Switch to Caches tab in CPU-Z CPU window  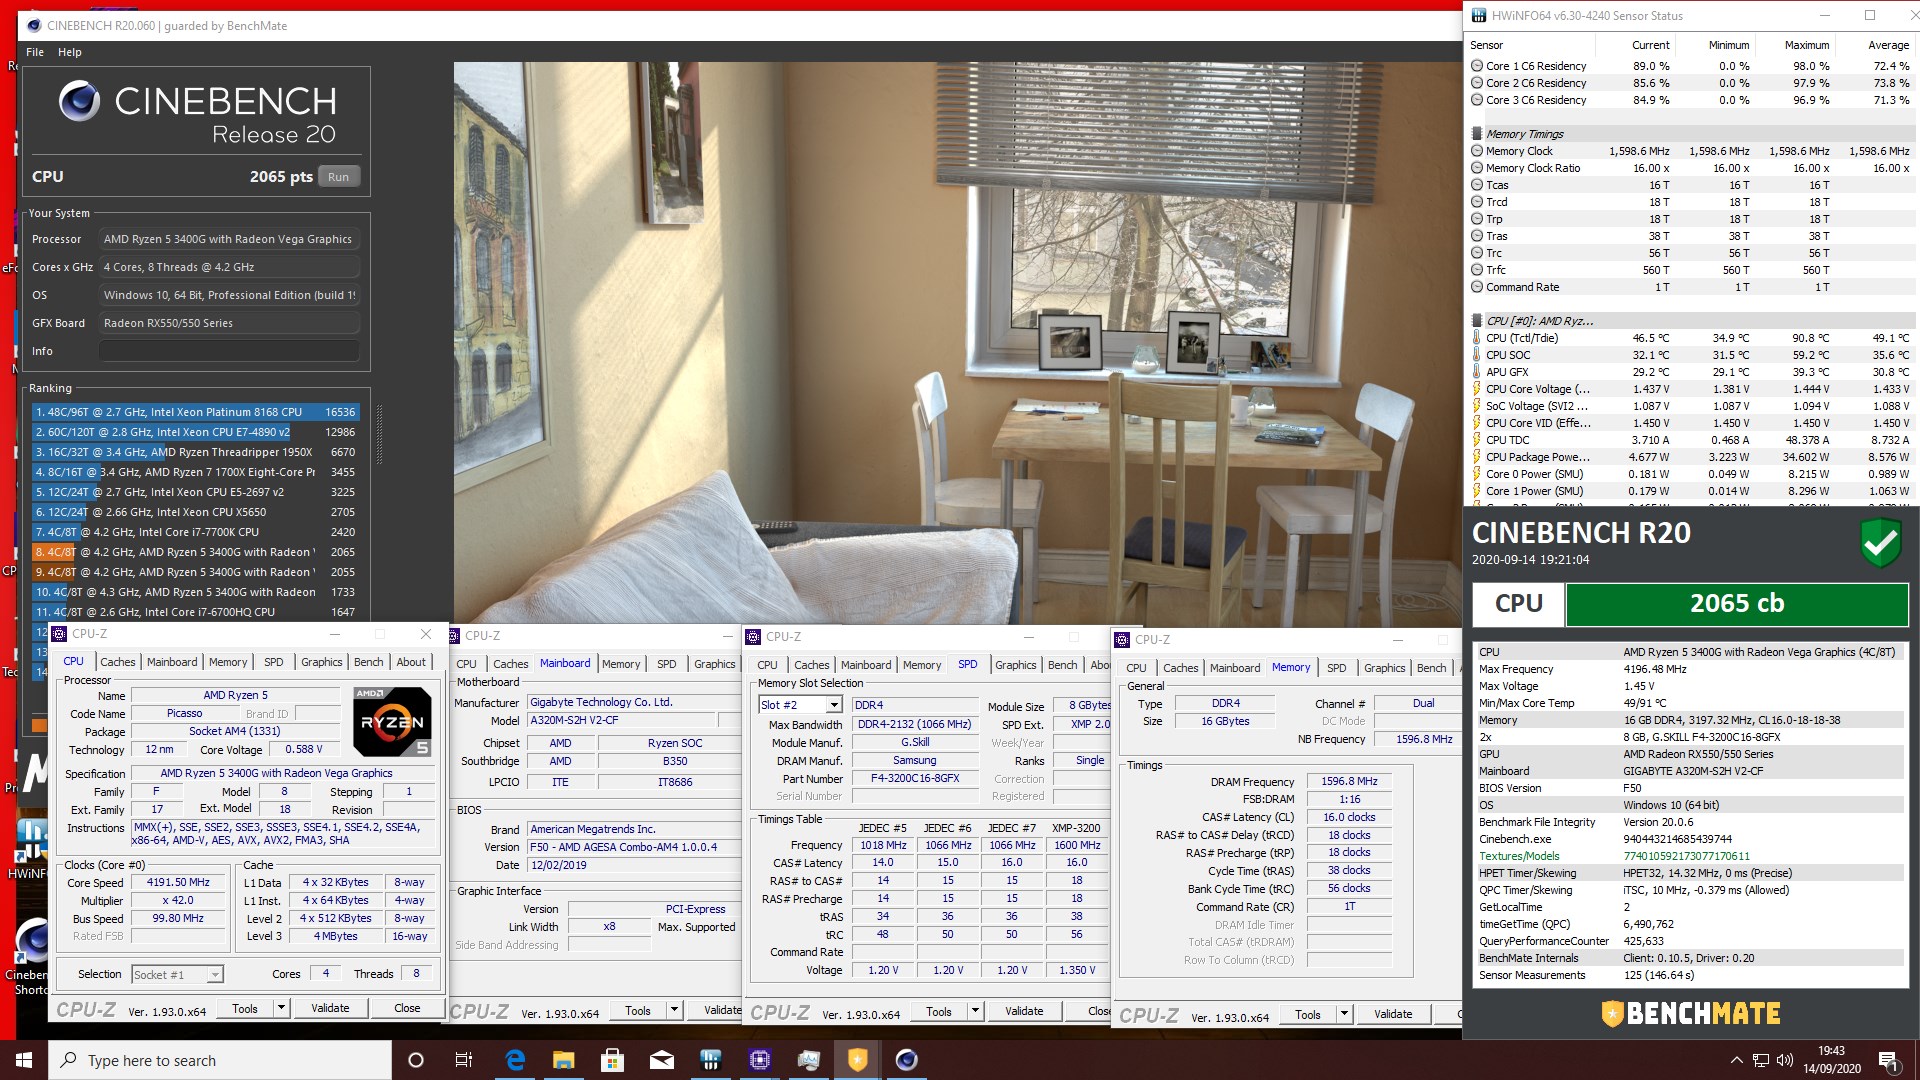point(117,662)
